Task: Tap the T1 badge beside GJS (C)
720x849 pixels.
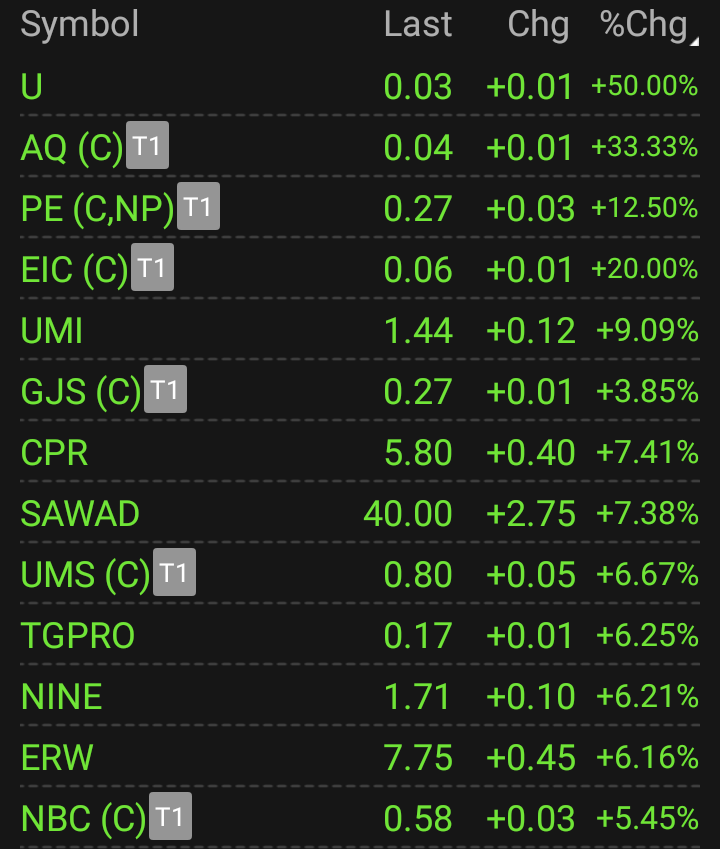Action: [x=165, y=390]
